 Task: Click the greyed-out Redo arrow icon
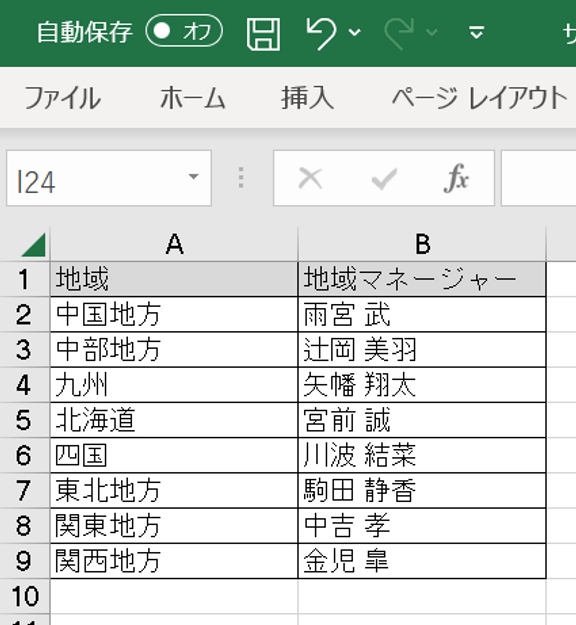tap(399, 33)
